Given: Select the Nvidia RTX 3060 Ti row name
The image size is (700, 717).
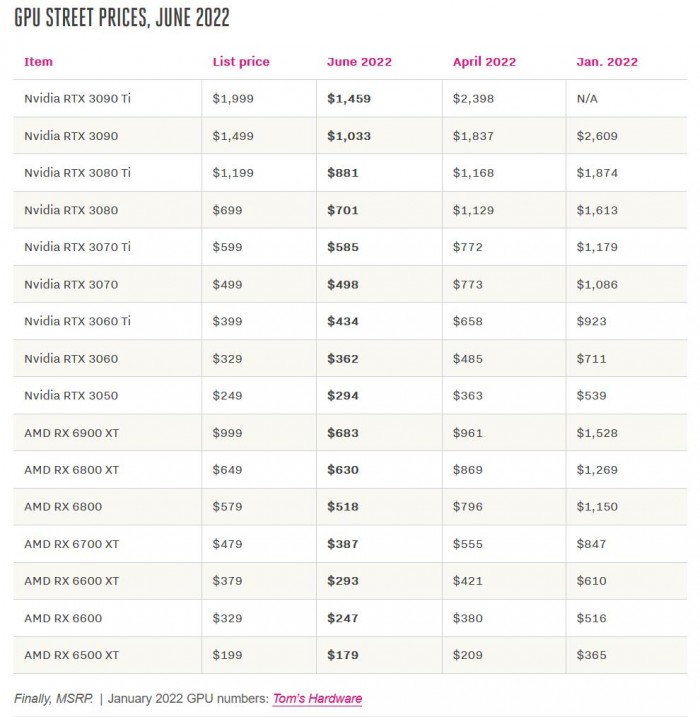Looking at the screenshot, I should (x=78, y=321).
